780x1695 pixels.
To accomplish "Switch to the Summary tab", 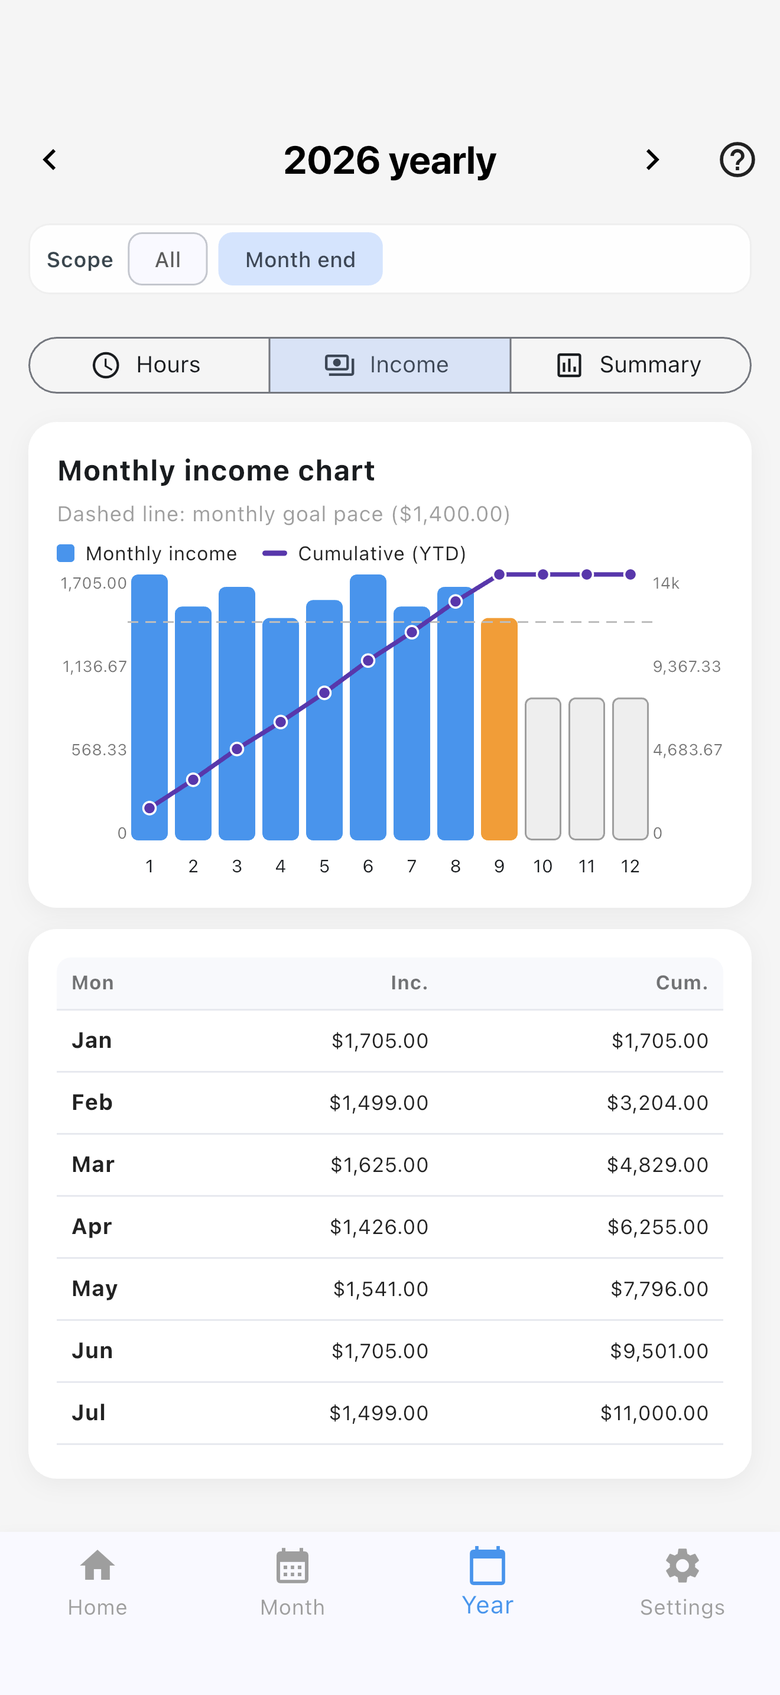I will pyautogui.click(x=630, y=365).
